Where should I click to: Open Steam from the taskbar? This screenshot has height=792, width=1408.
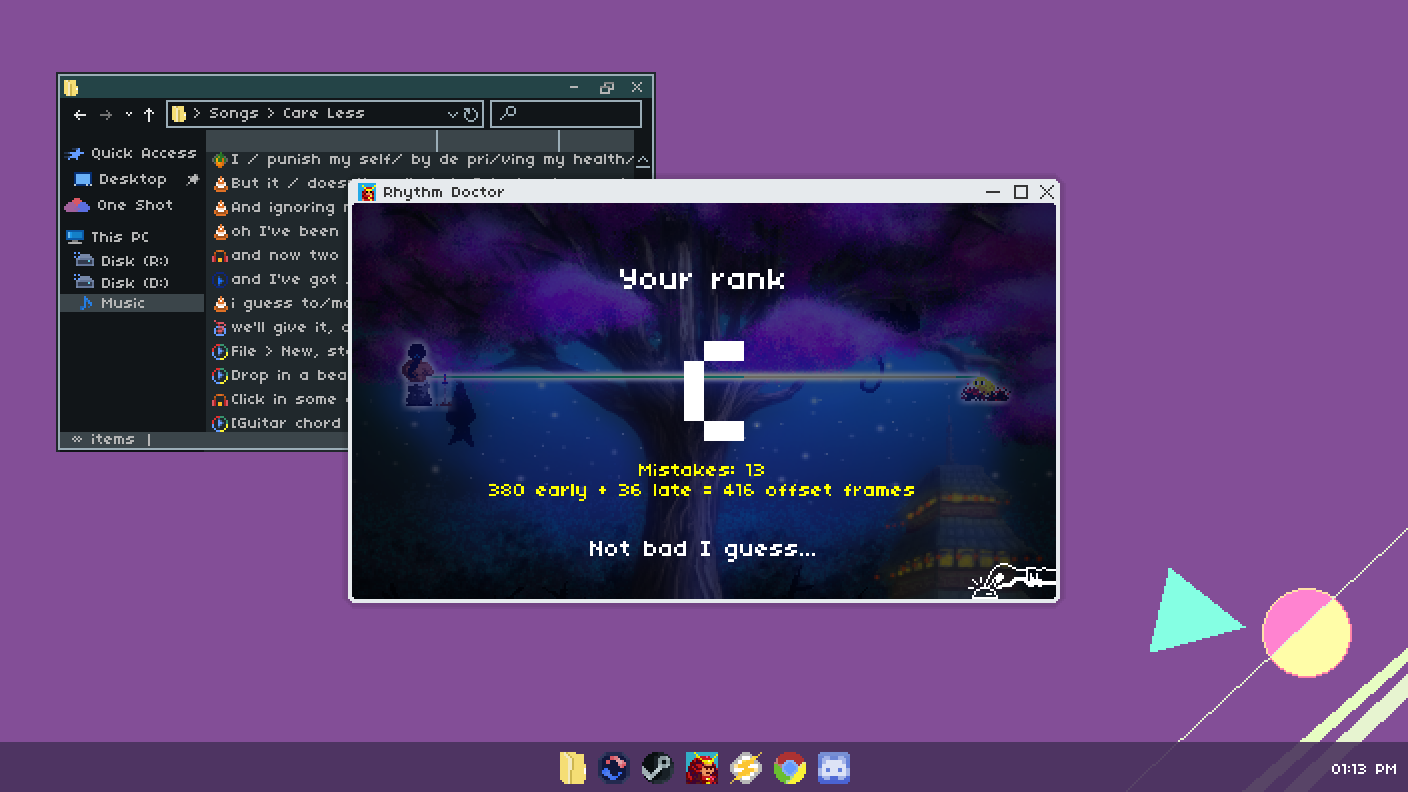tap(657, 768)
